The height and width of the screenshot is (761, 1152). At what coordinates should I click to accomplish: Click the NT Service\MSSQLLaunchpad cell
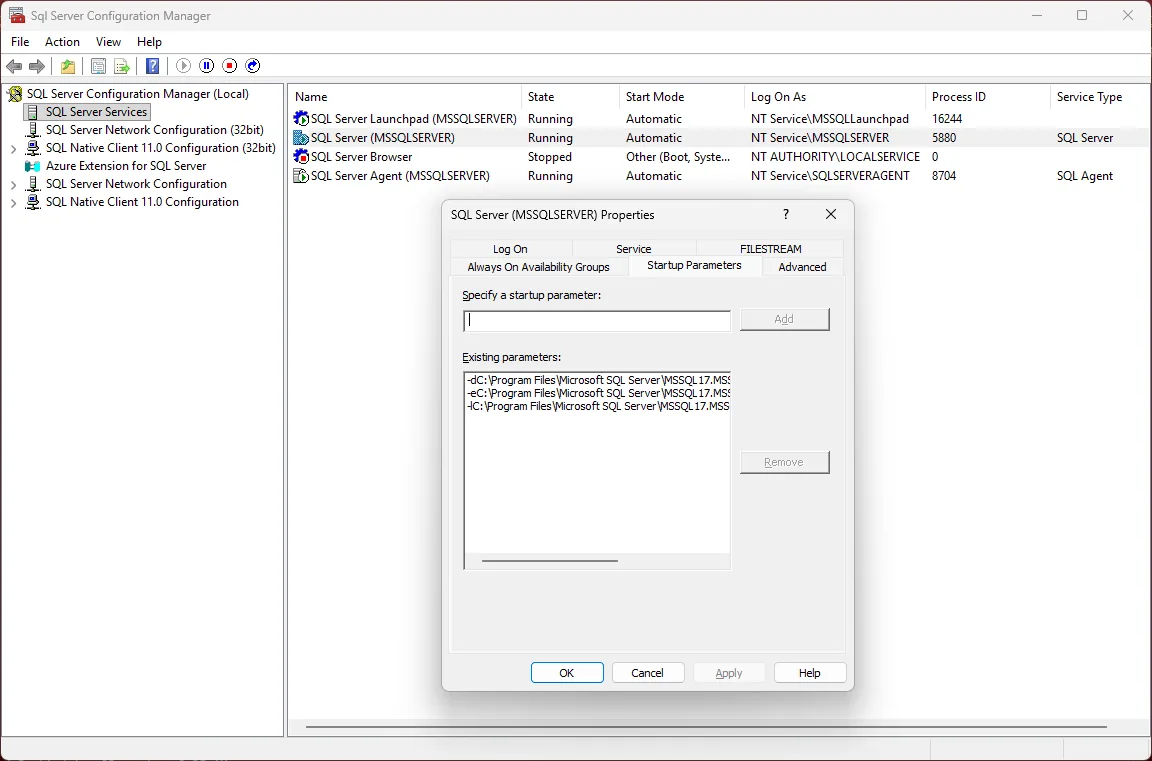(x=829, y=118)
